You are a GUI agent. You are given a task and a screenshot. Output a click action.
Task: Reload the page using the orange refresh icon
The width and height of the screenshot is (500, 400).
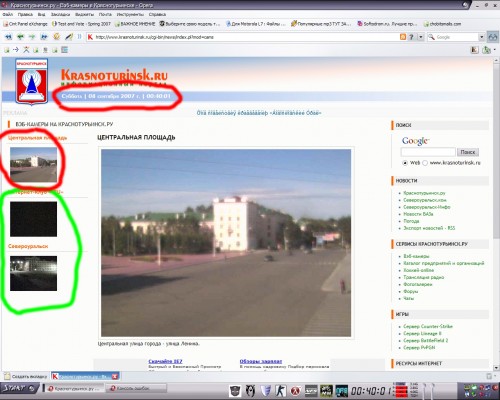tap(57, 37)
